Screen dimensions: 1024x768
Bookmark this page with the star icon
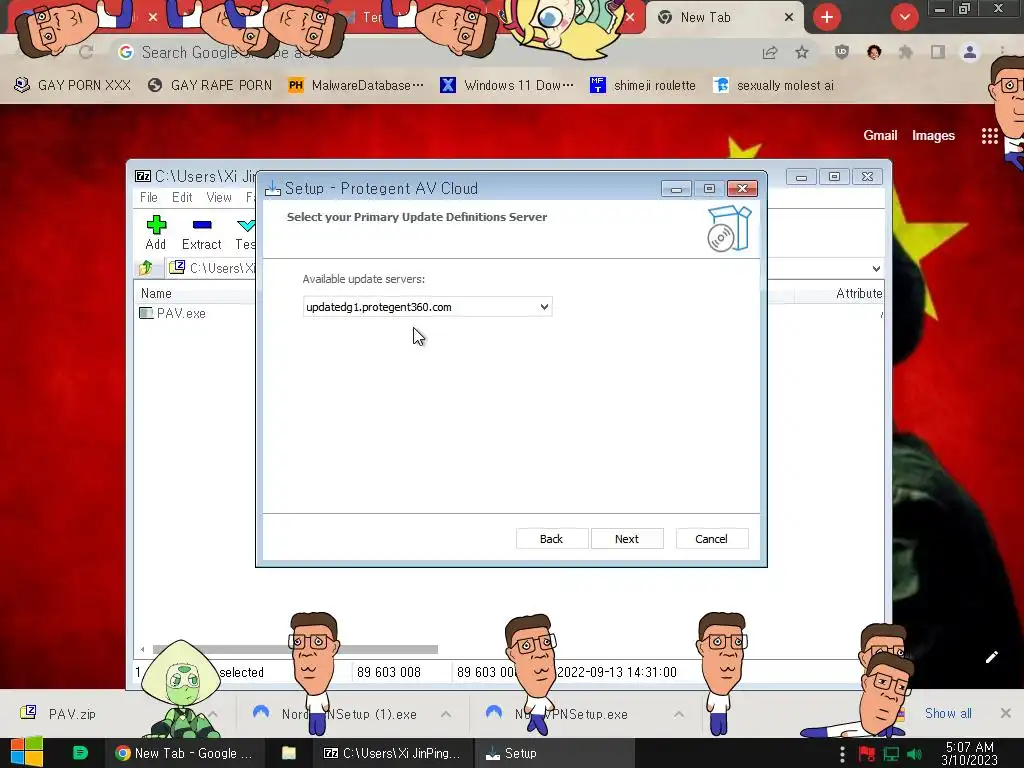(802, 53)
